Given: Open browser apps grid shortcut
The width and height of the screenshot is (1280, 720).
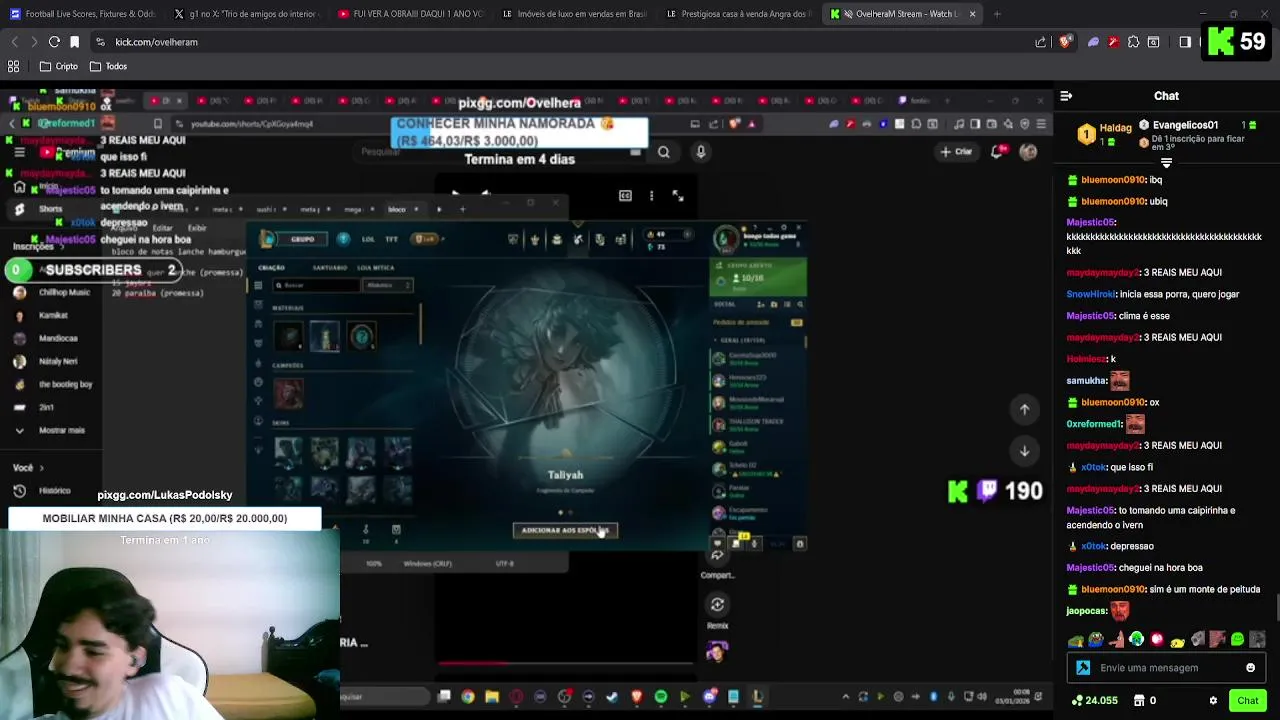Looking at the screenshot, I should tap(14, 66).
